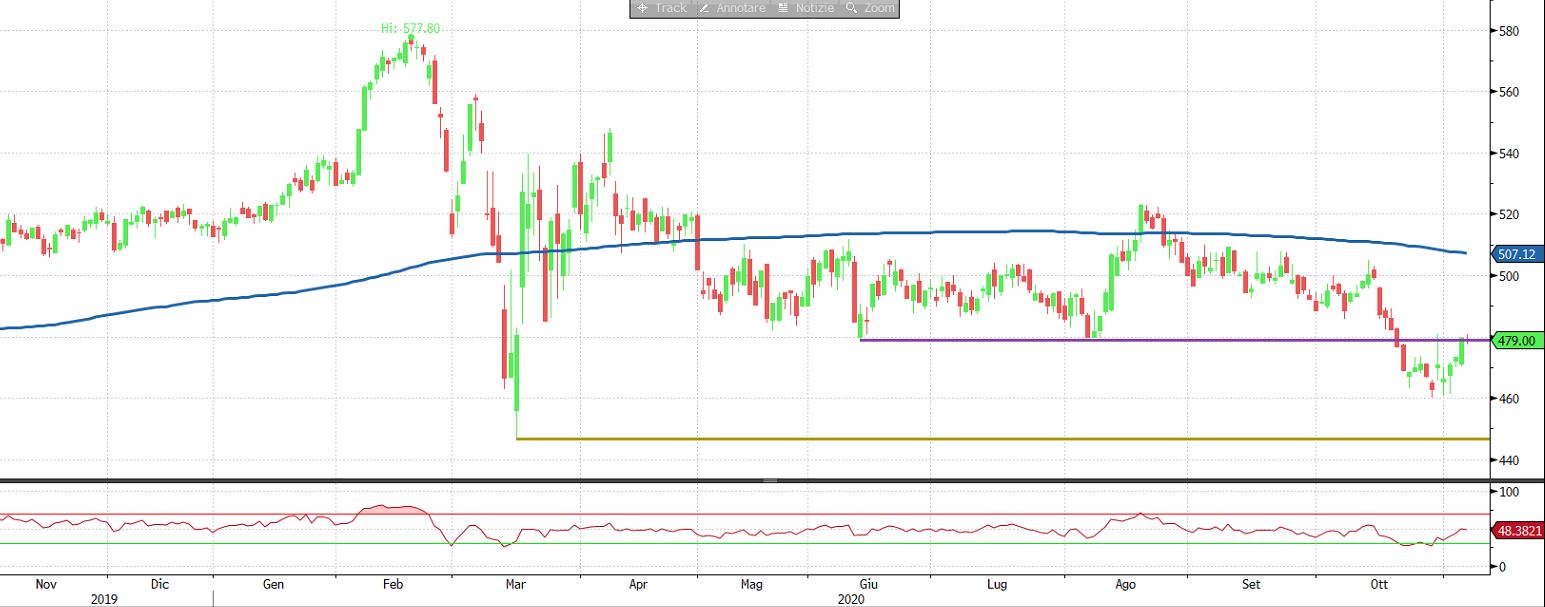Screen dimensions: 1545x607
Task: Select the purple horizontal support line
Action: (1175, 340)
